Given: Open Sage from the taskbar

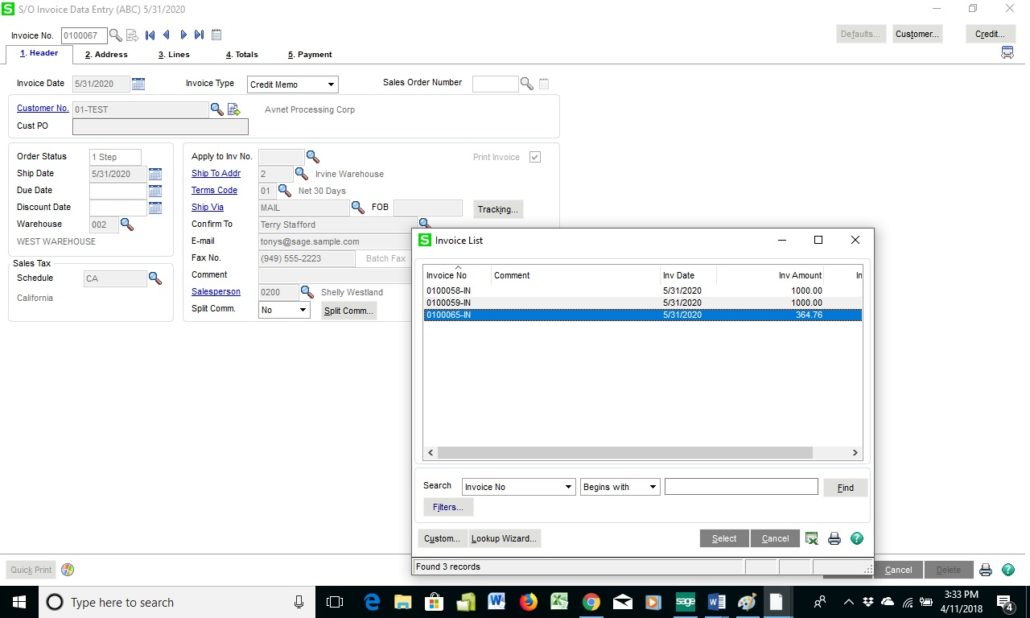Looking at the screenshot, I should [685, 602].
